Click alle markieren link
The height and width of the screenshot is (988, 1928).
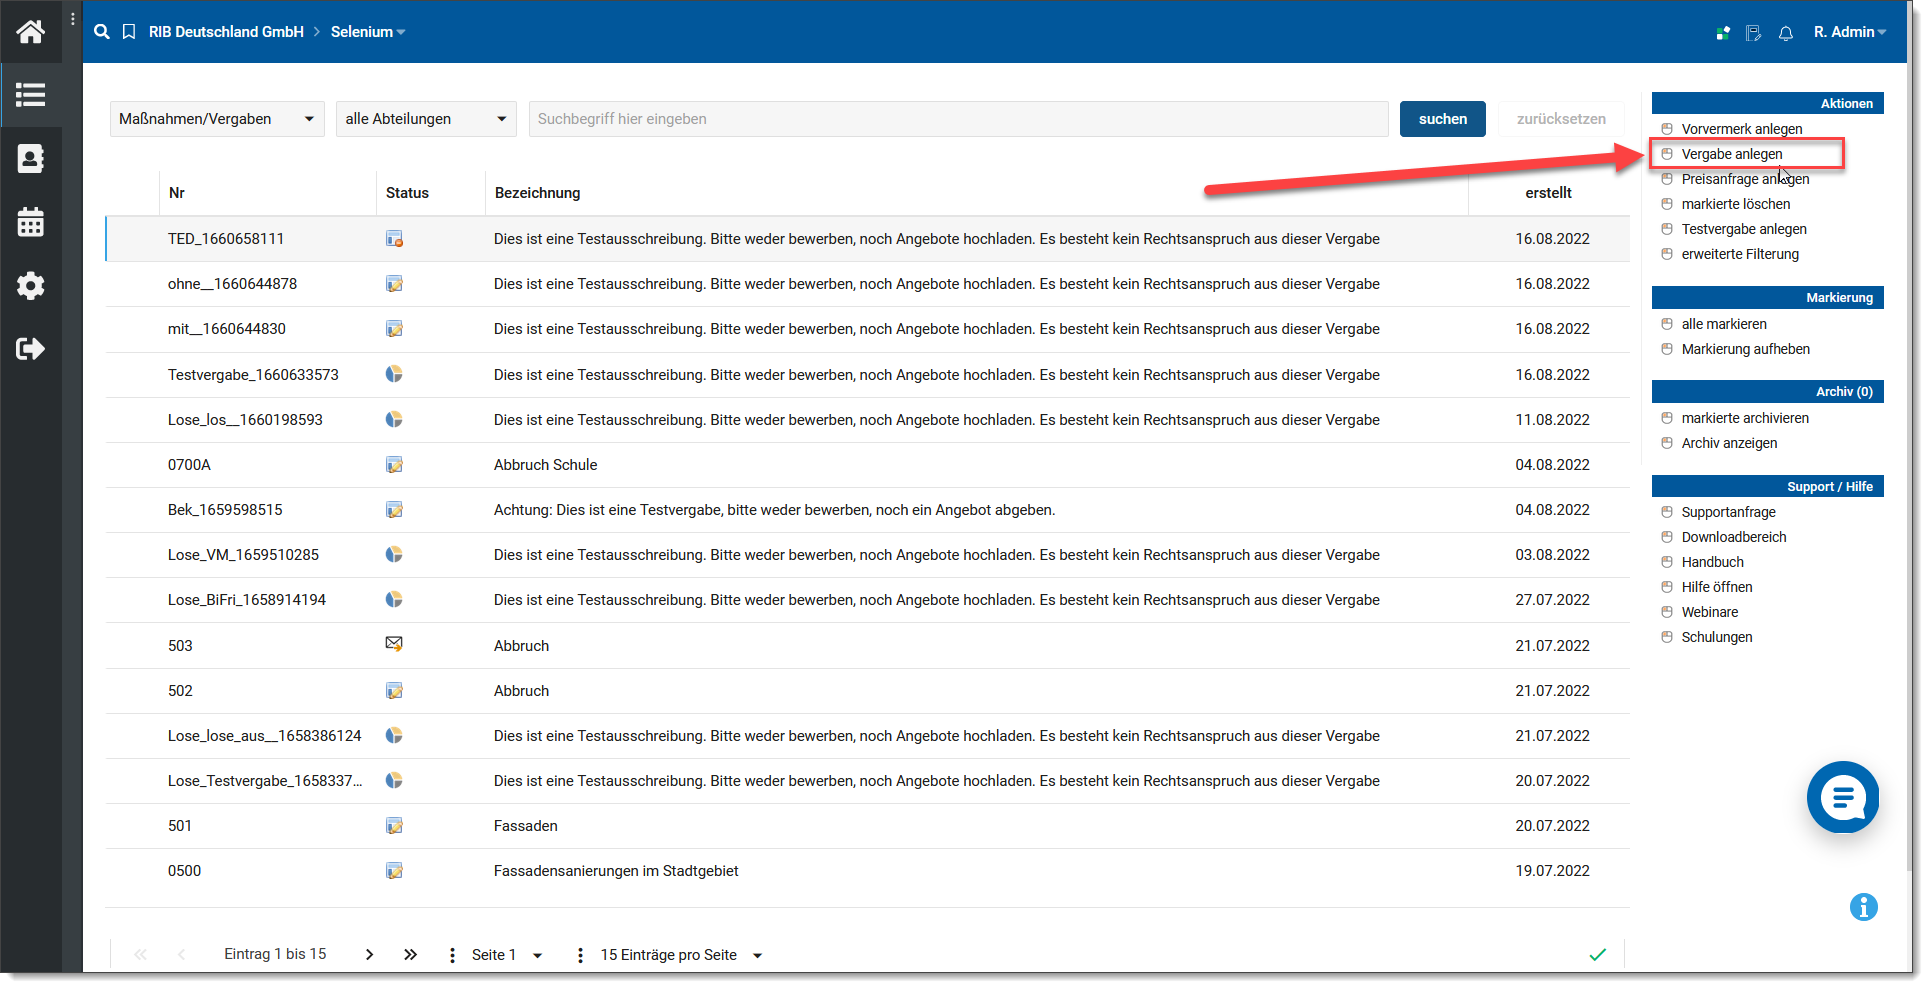[1723, 324]
